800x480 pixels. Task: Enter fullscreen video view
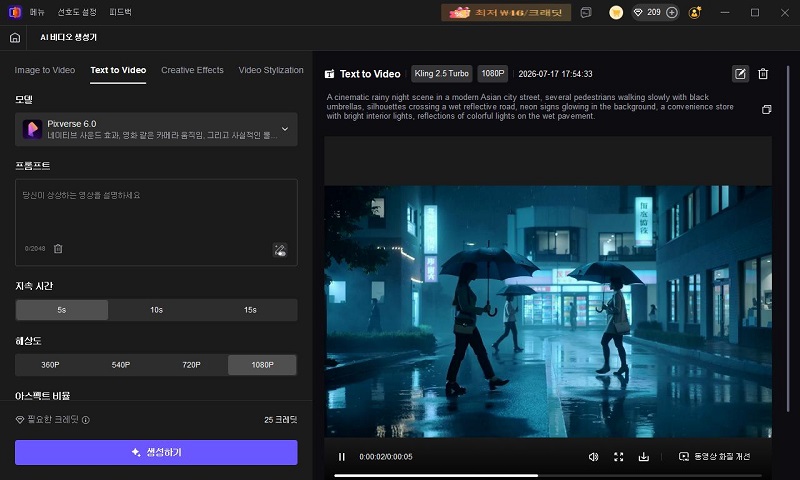(618, 457)
